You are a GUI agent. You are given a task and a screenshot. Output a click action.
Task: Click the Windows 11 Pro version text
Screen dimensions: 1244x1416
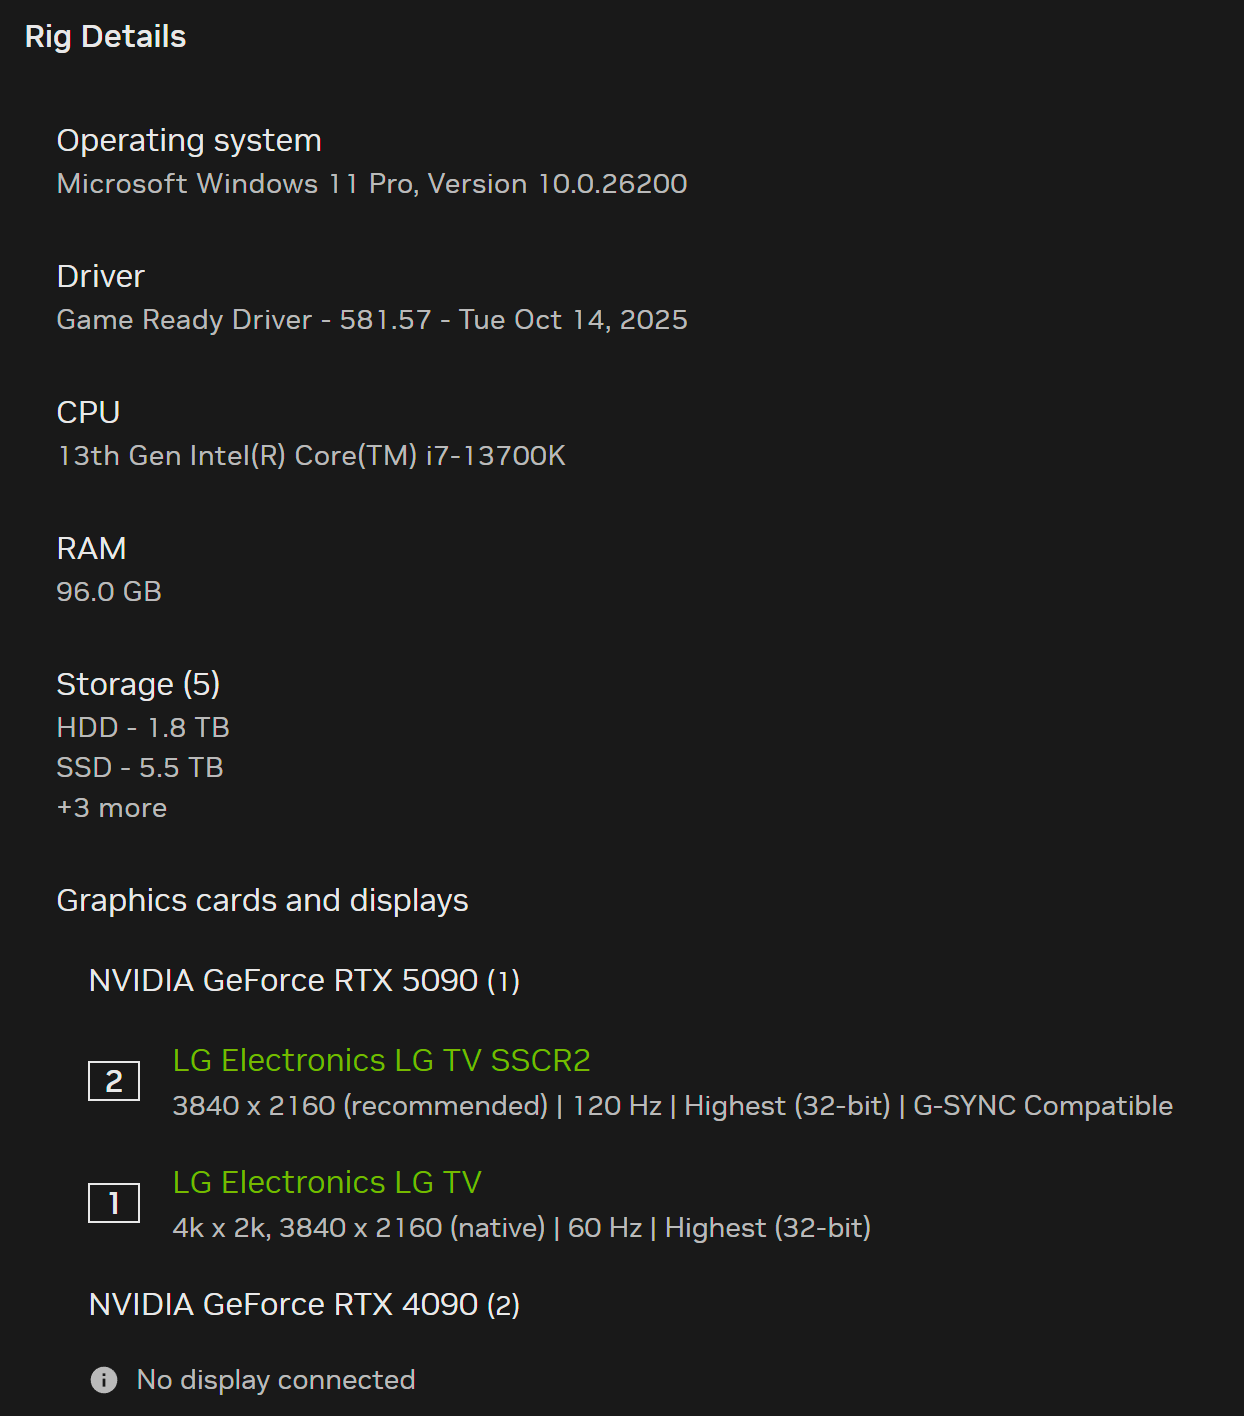tap(372, 184)
